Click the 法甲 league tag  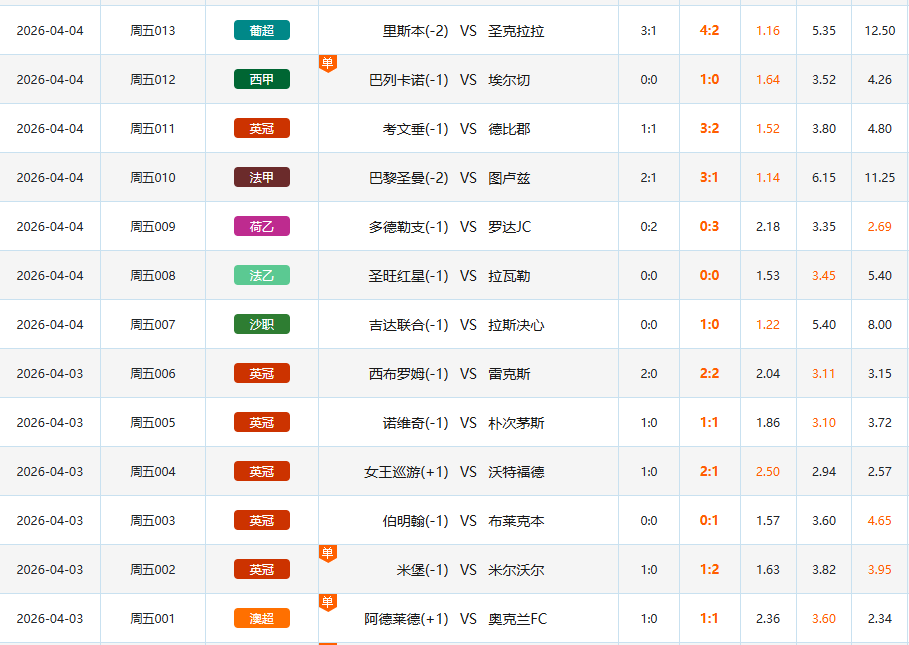pyautogui.click(x=261, y=177)
